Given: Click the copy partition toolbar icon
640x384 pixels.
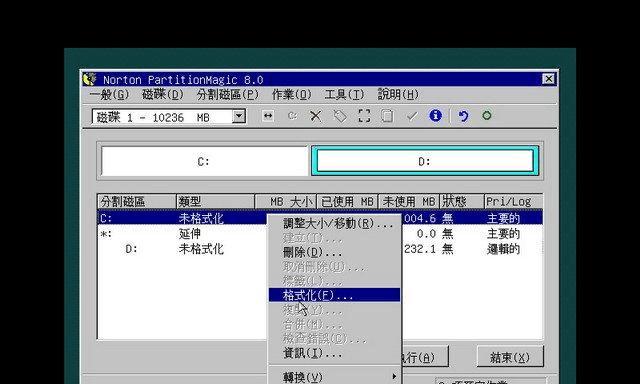Looking at the screenshot, I should point(387,116).
